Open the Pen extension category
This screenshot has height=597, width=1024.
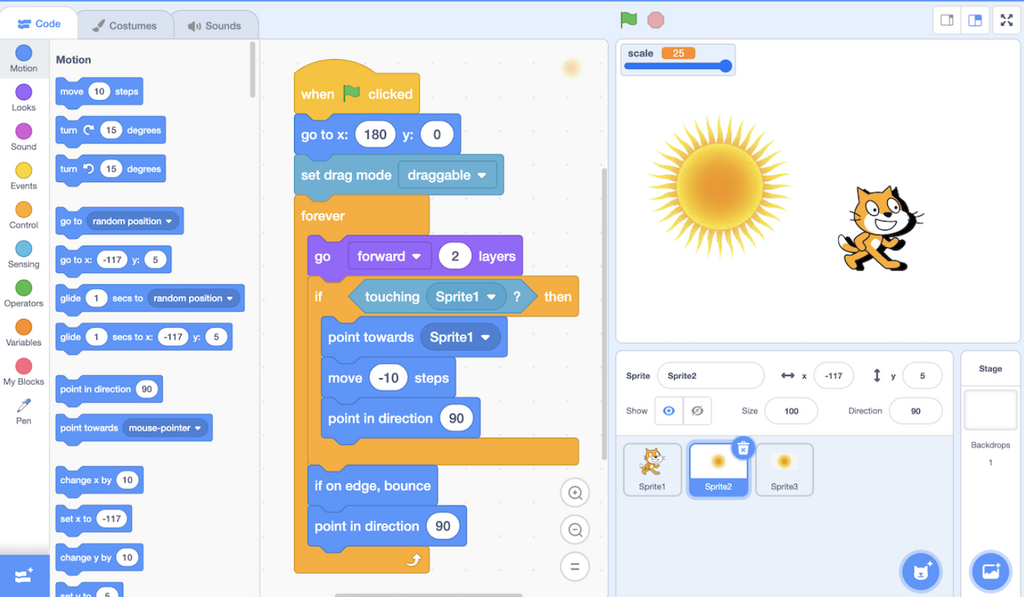pos(24,411)
